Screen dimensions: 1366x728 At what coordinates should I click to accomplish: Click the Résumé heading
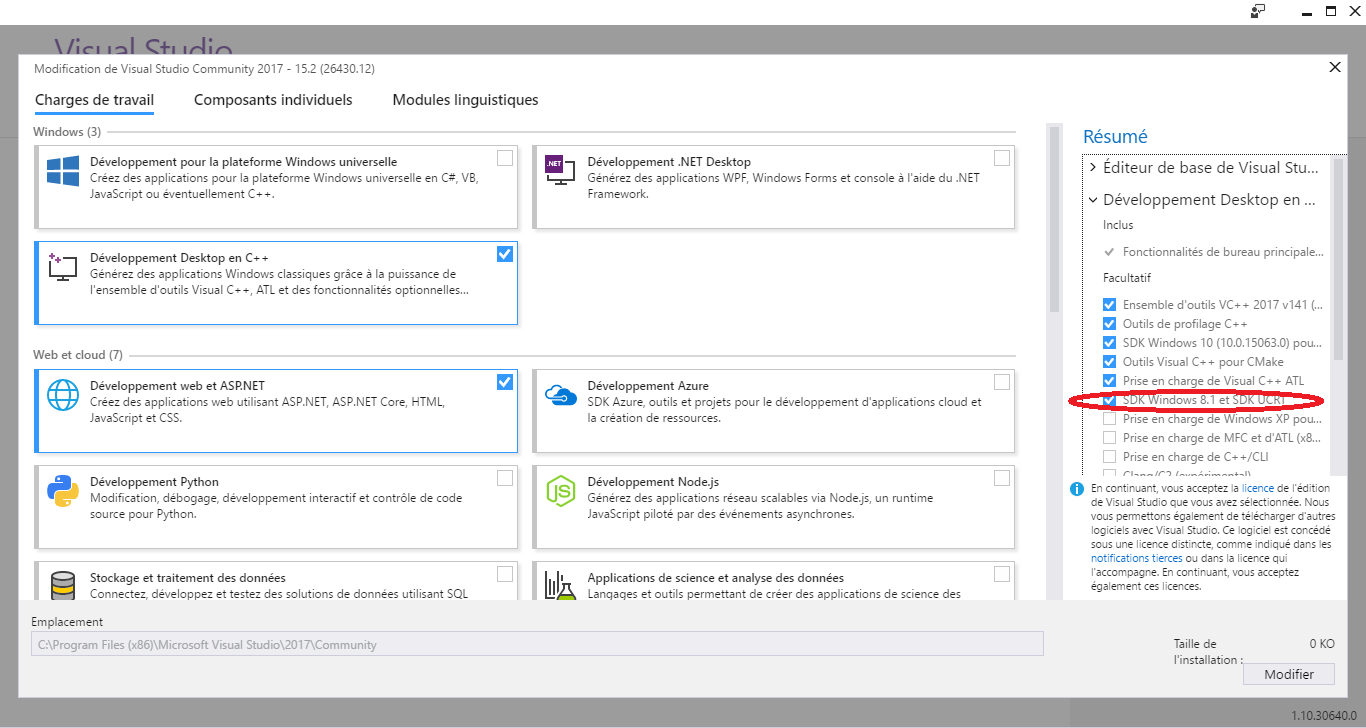[1115, 137]
